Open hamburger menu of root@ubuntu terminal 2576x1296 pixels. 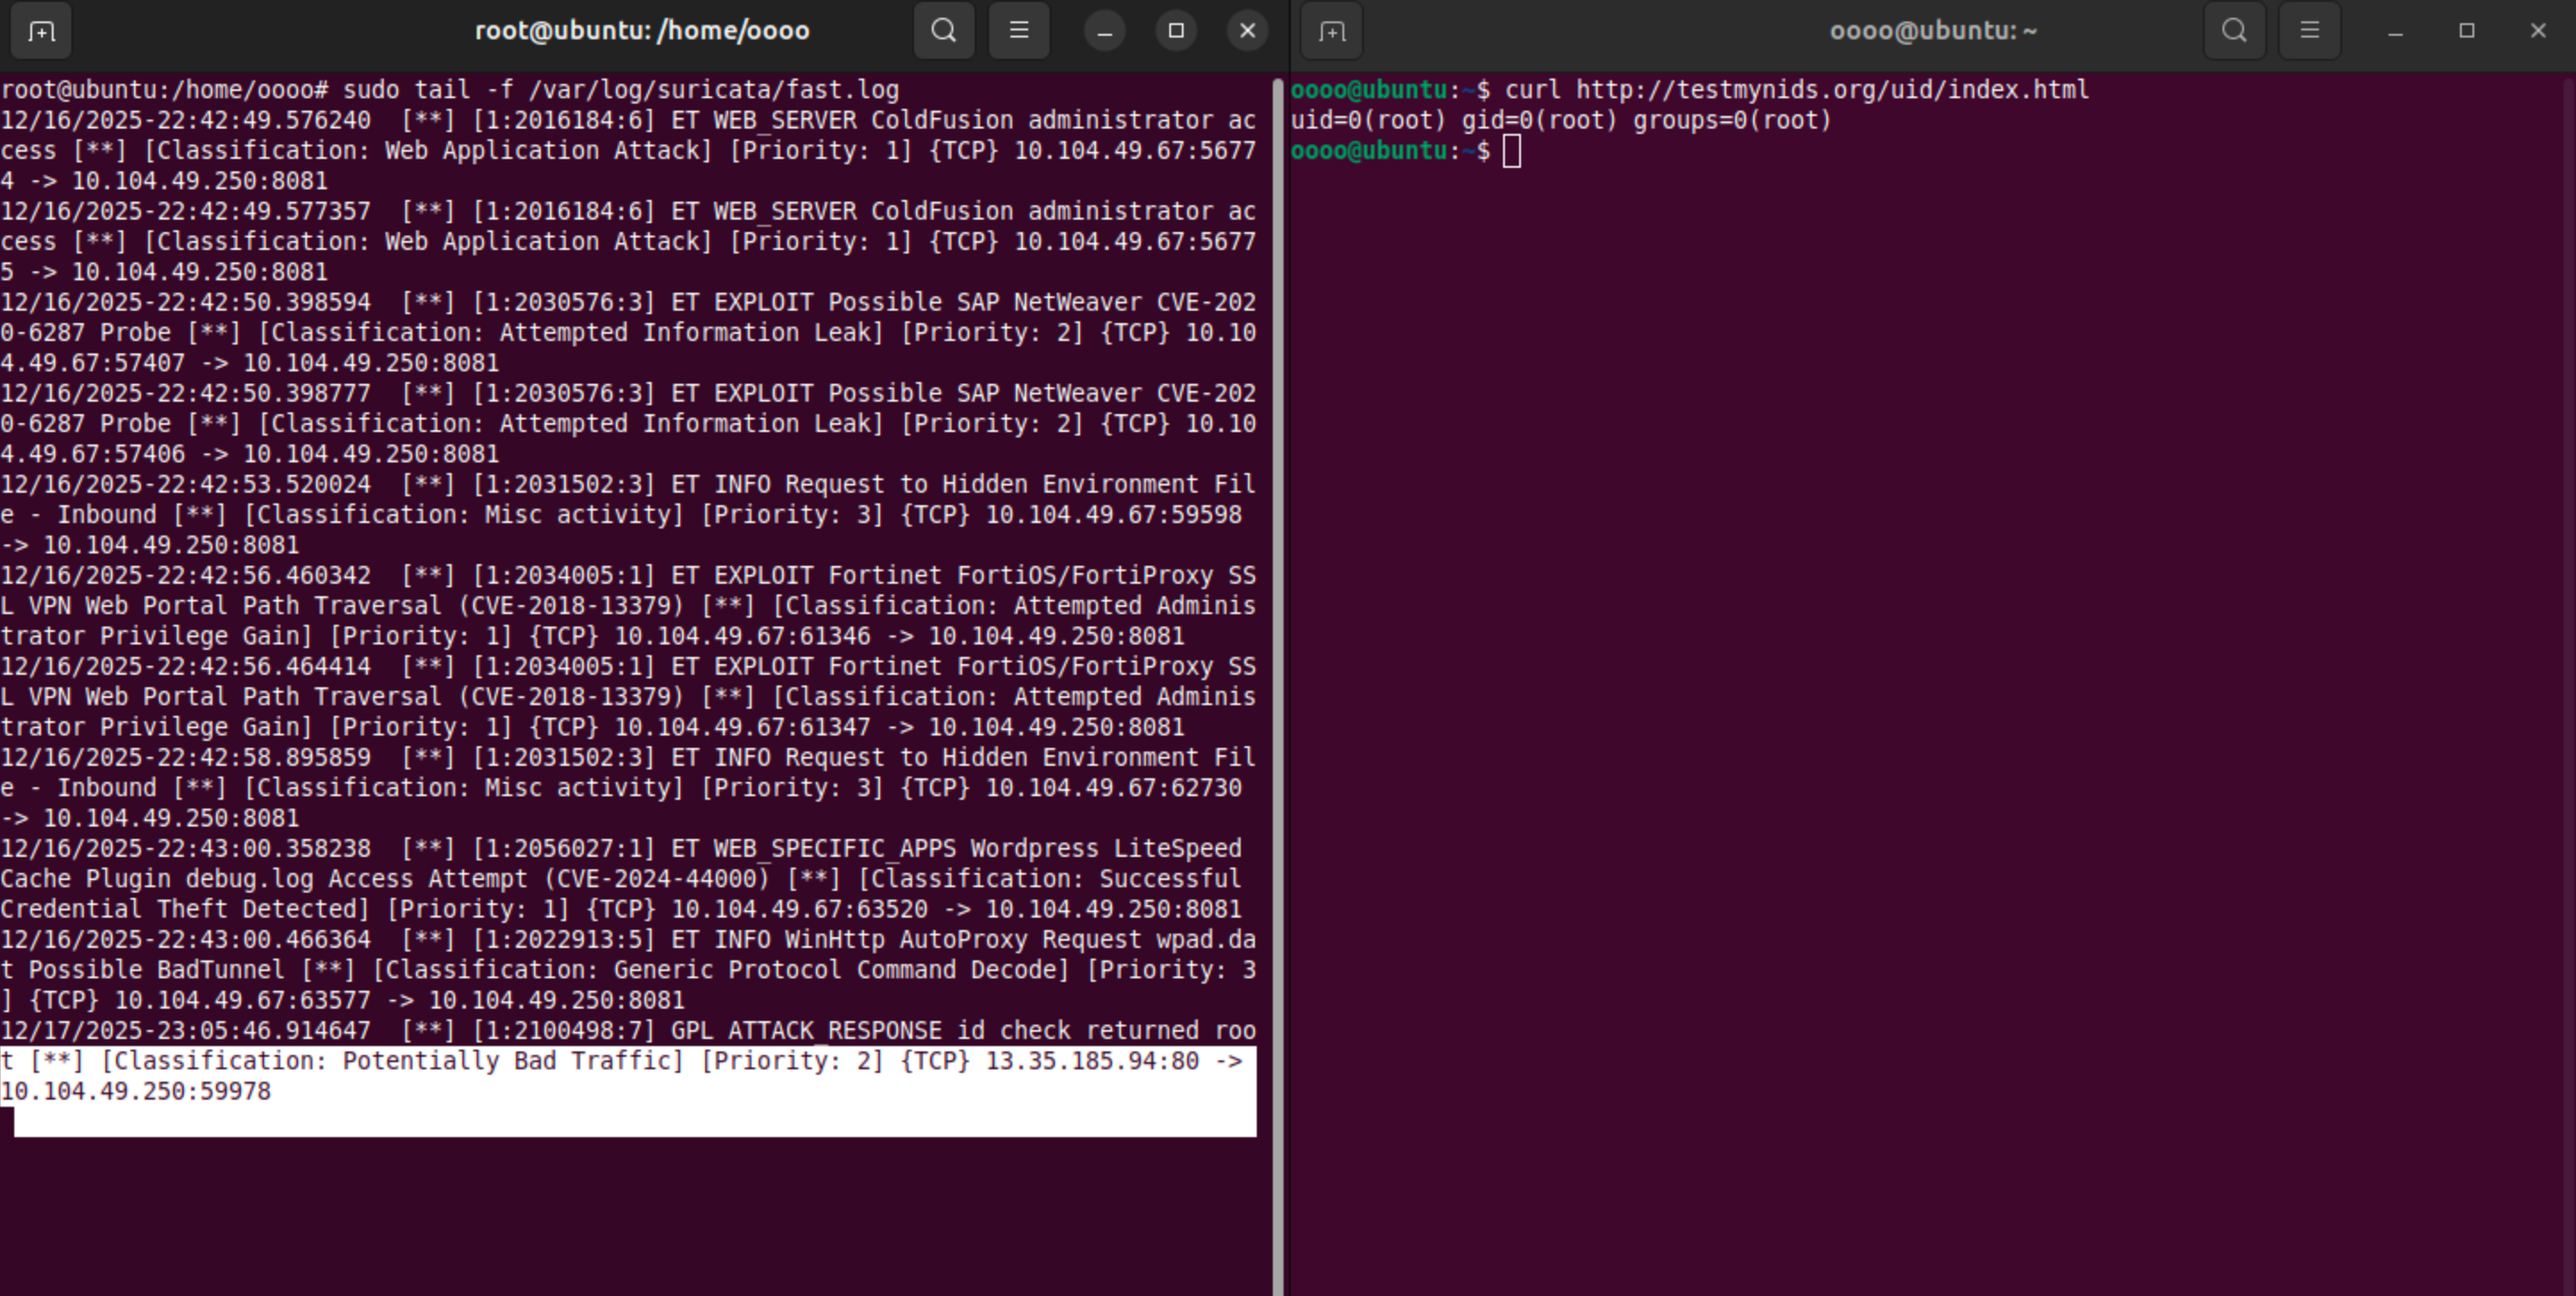pyautogui.click(x=1018, y=31)
